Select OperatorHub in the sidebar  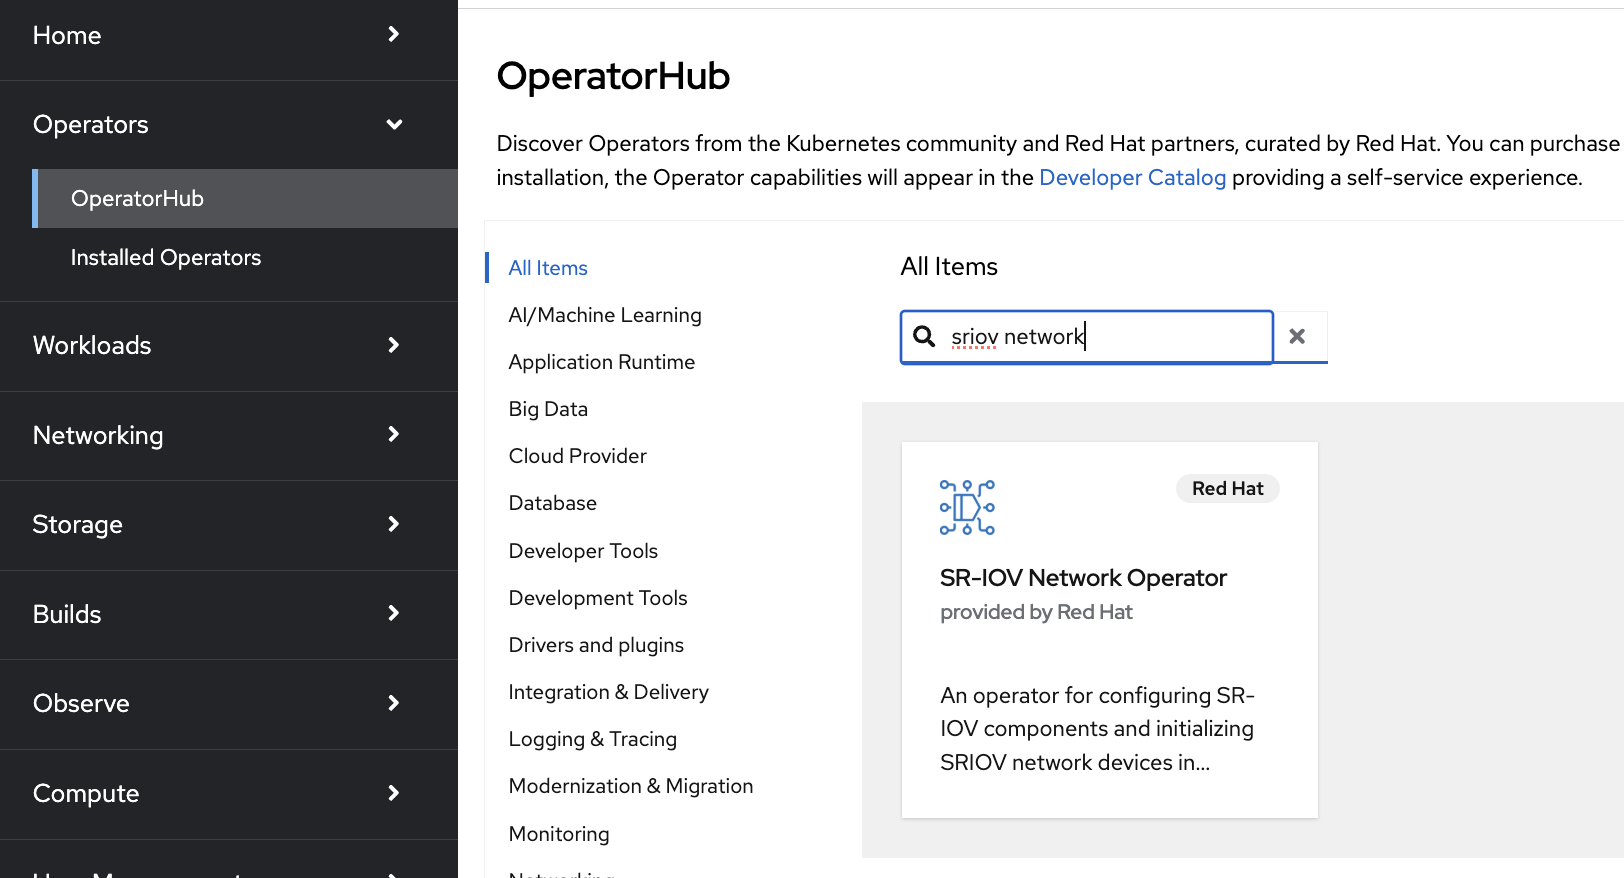(x=138, y=199)
